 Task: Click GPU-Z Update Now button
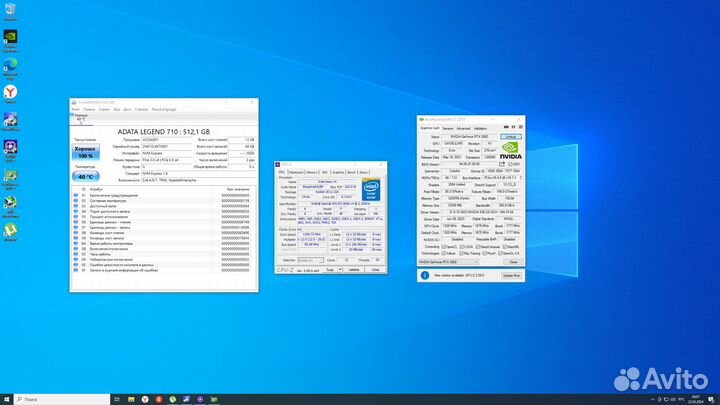tap(511, 276)
